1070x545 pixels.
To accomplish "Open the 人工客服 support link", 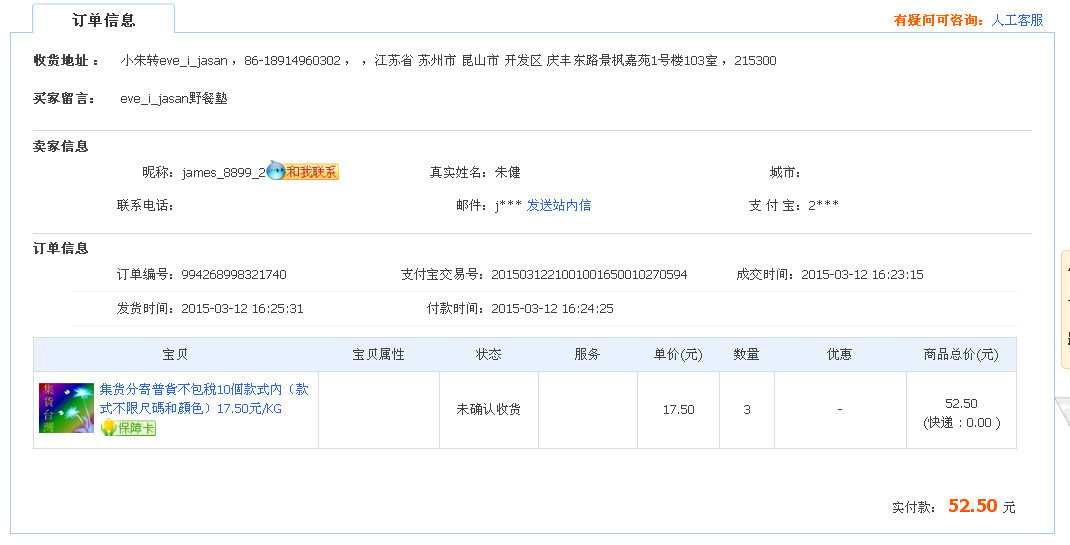I will click(x=1017, y=20).
